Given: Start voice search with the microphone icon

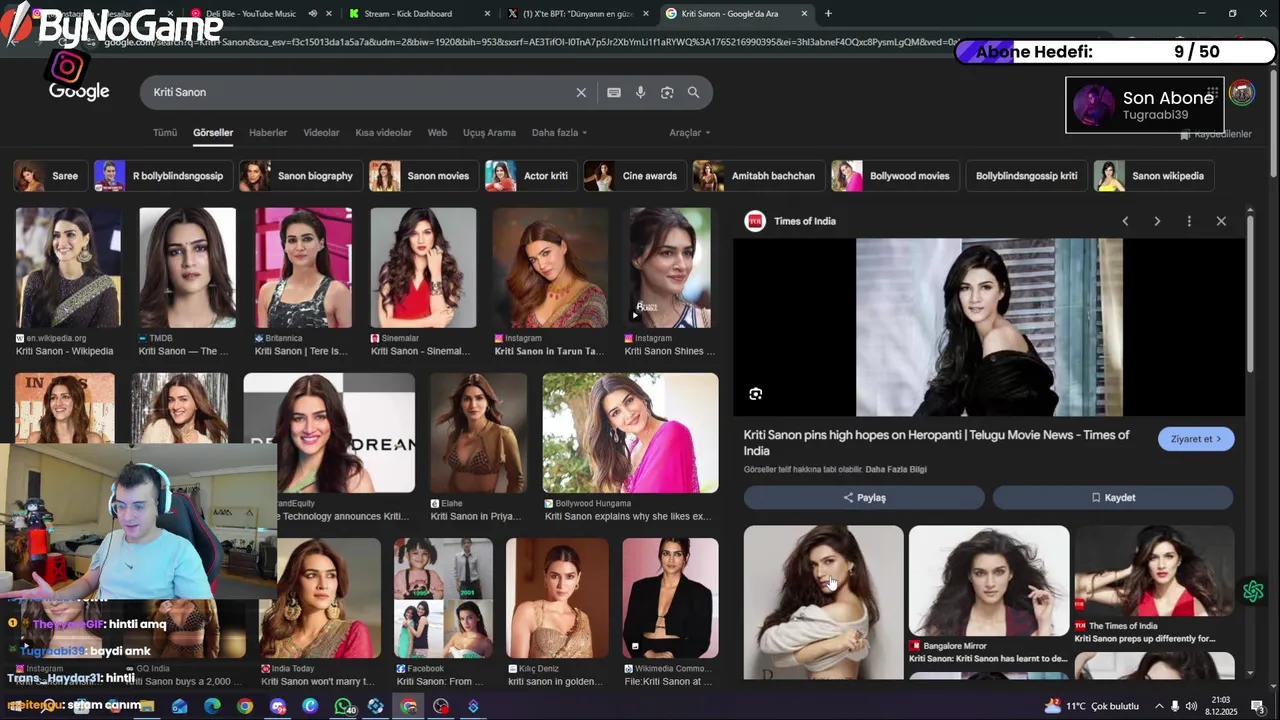Looking at the screenshot, I should 640,92.
